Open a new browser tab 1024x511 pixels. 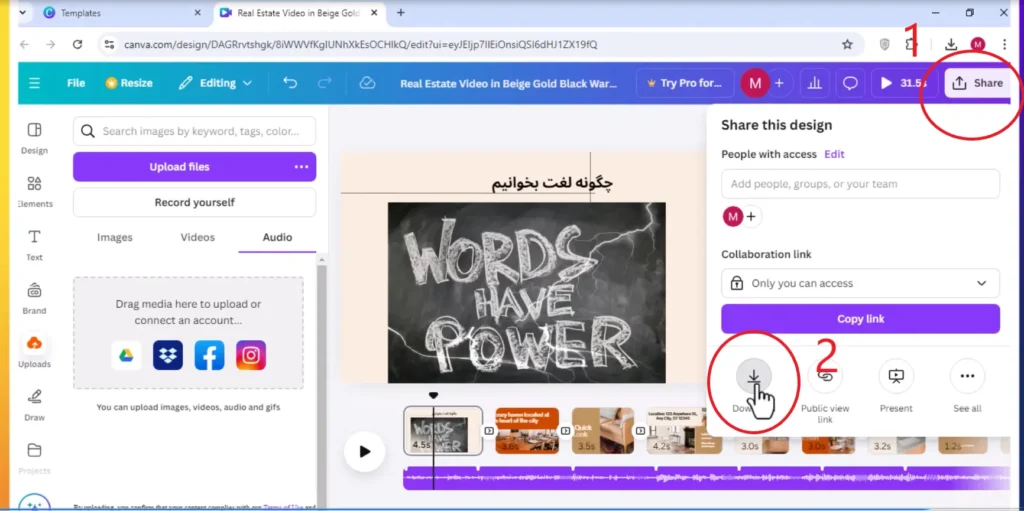[x=401, y=12]
